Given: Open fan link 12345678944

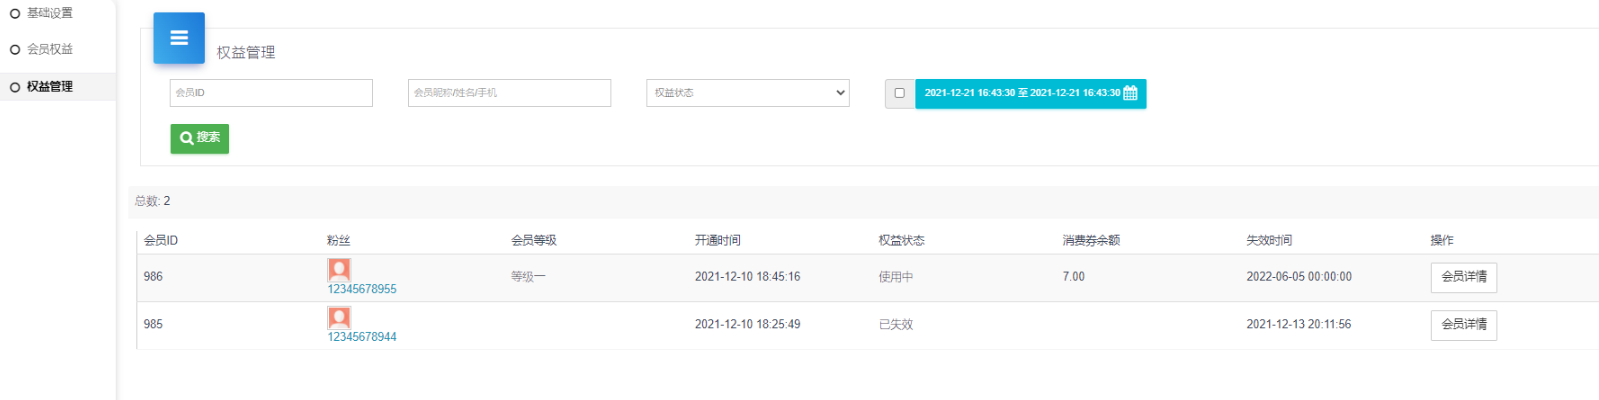Looking at the screenshot, I should click(362, 337).
